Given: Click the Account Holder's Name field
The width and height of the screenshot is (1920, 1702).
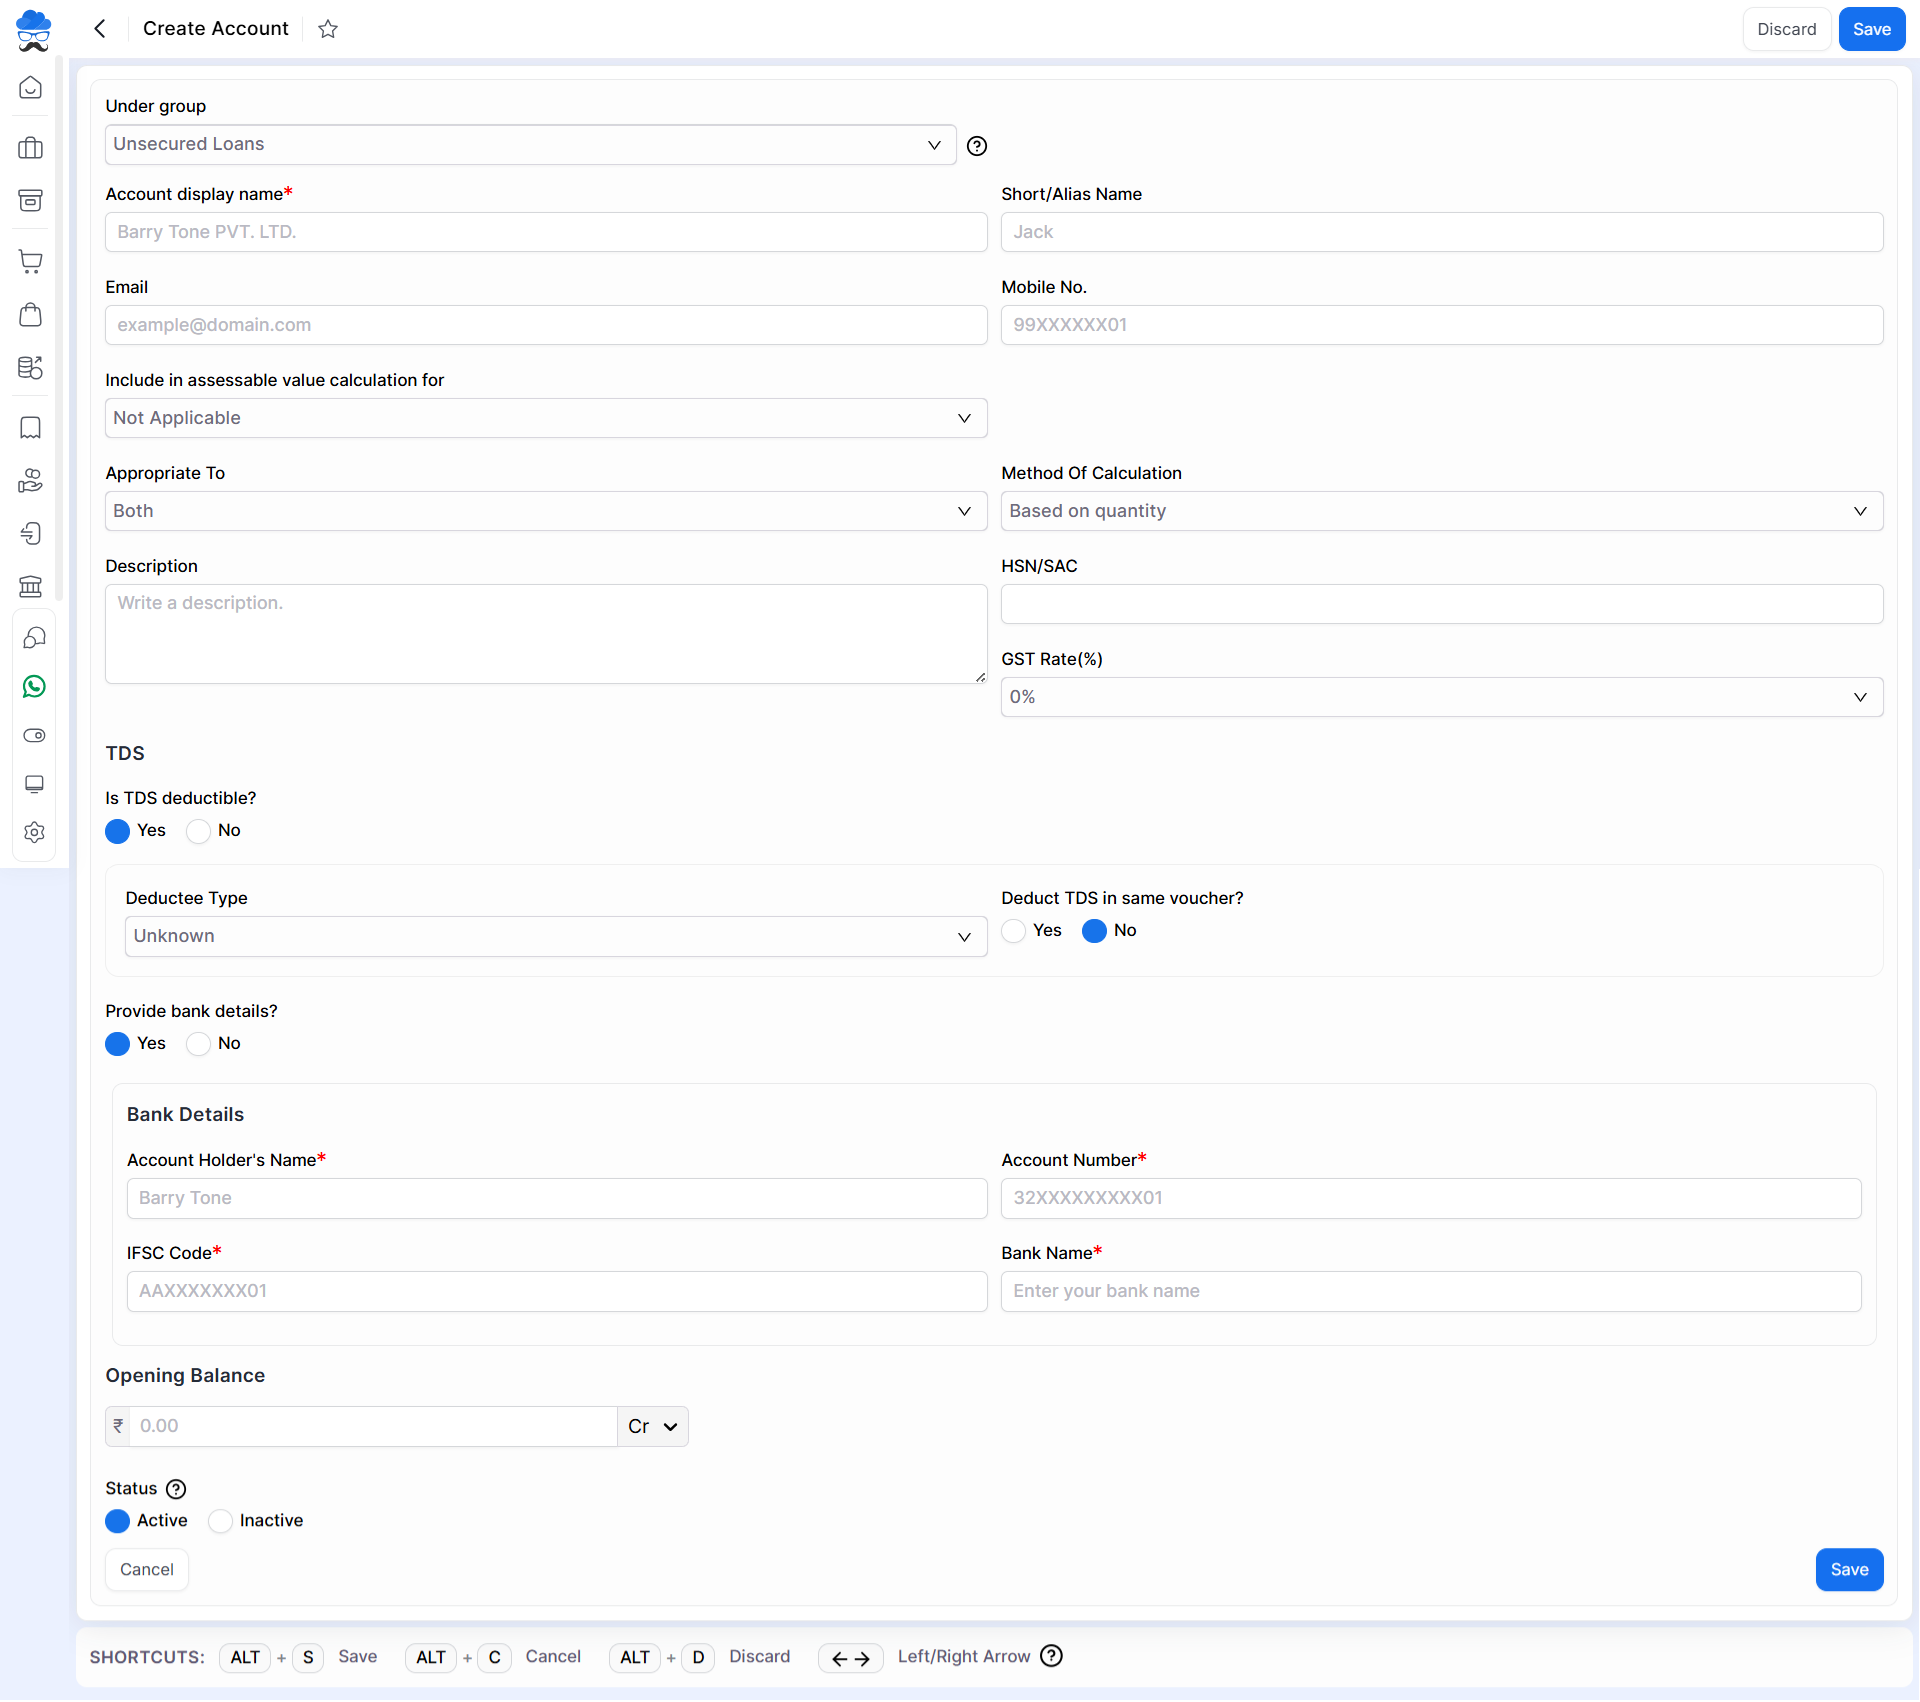Looking at the screenshot, I should (557, 1198).
